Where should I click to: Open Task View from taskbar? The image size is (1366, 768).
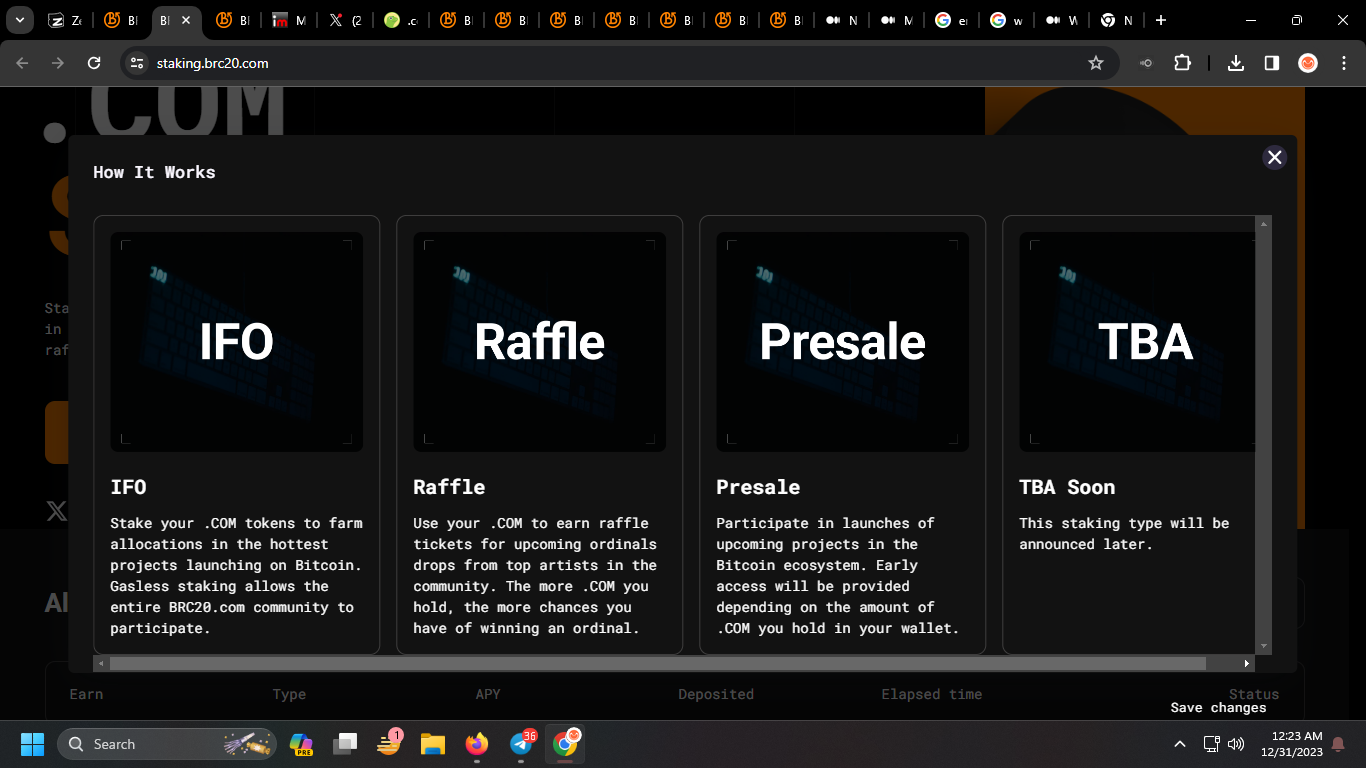pos(345,744)
